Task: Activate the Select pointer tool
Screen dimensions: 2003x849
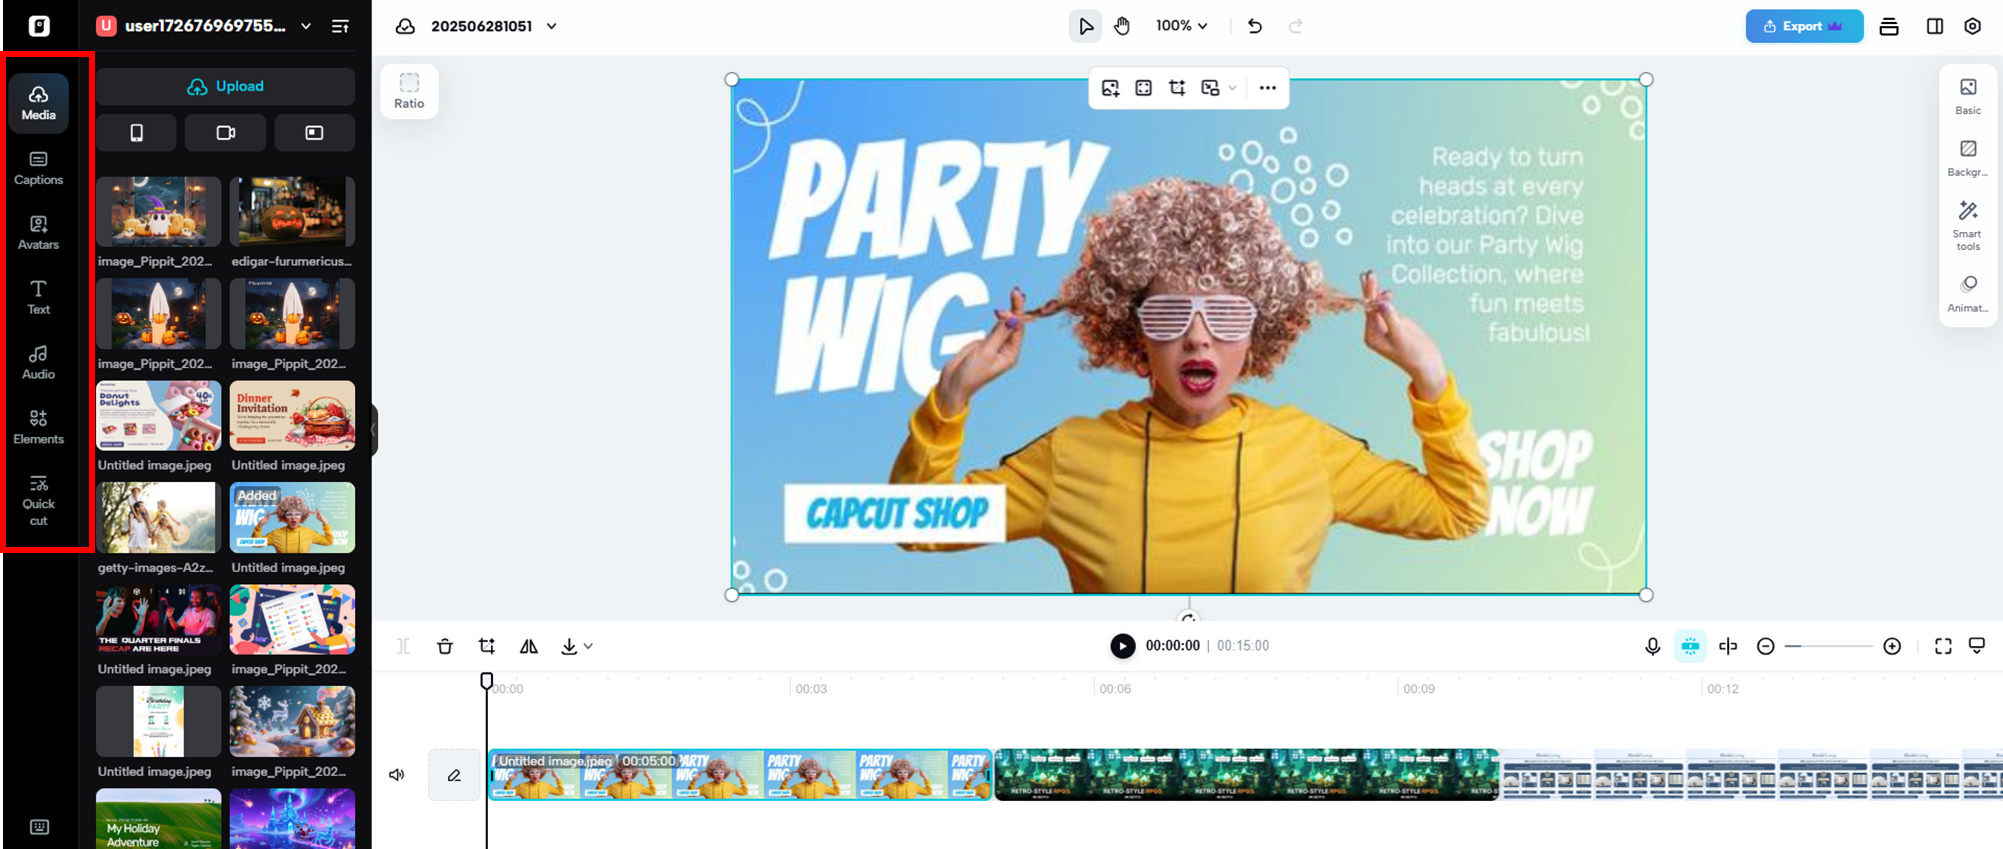Action: point(1085,26)
